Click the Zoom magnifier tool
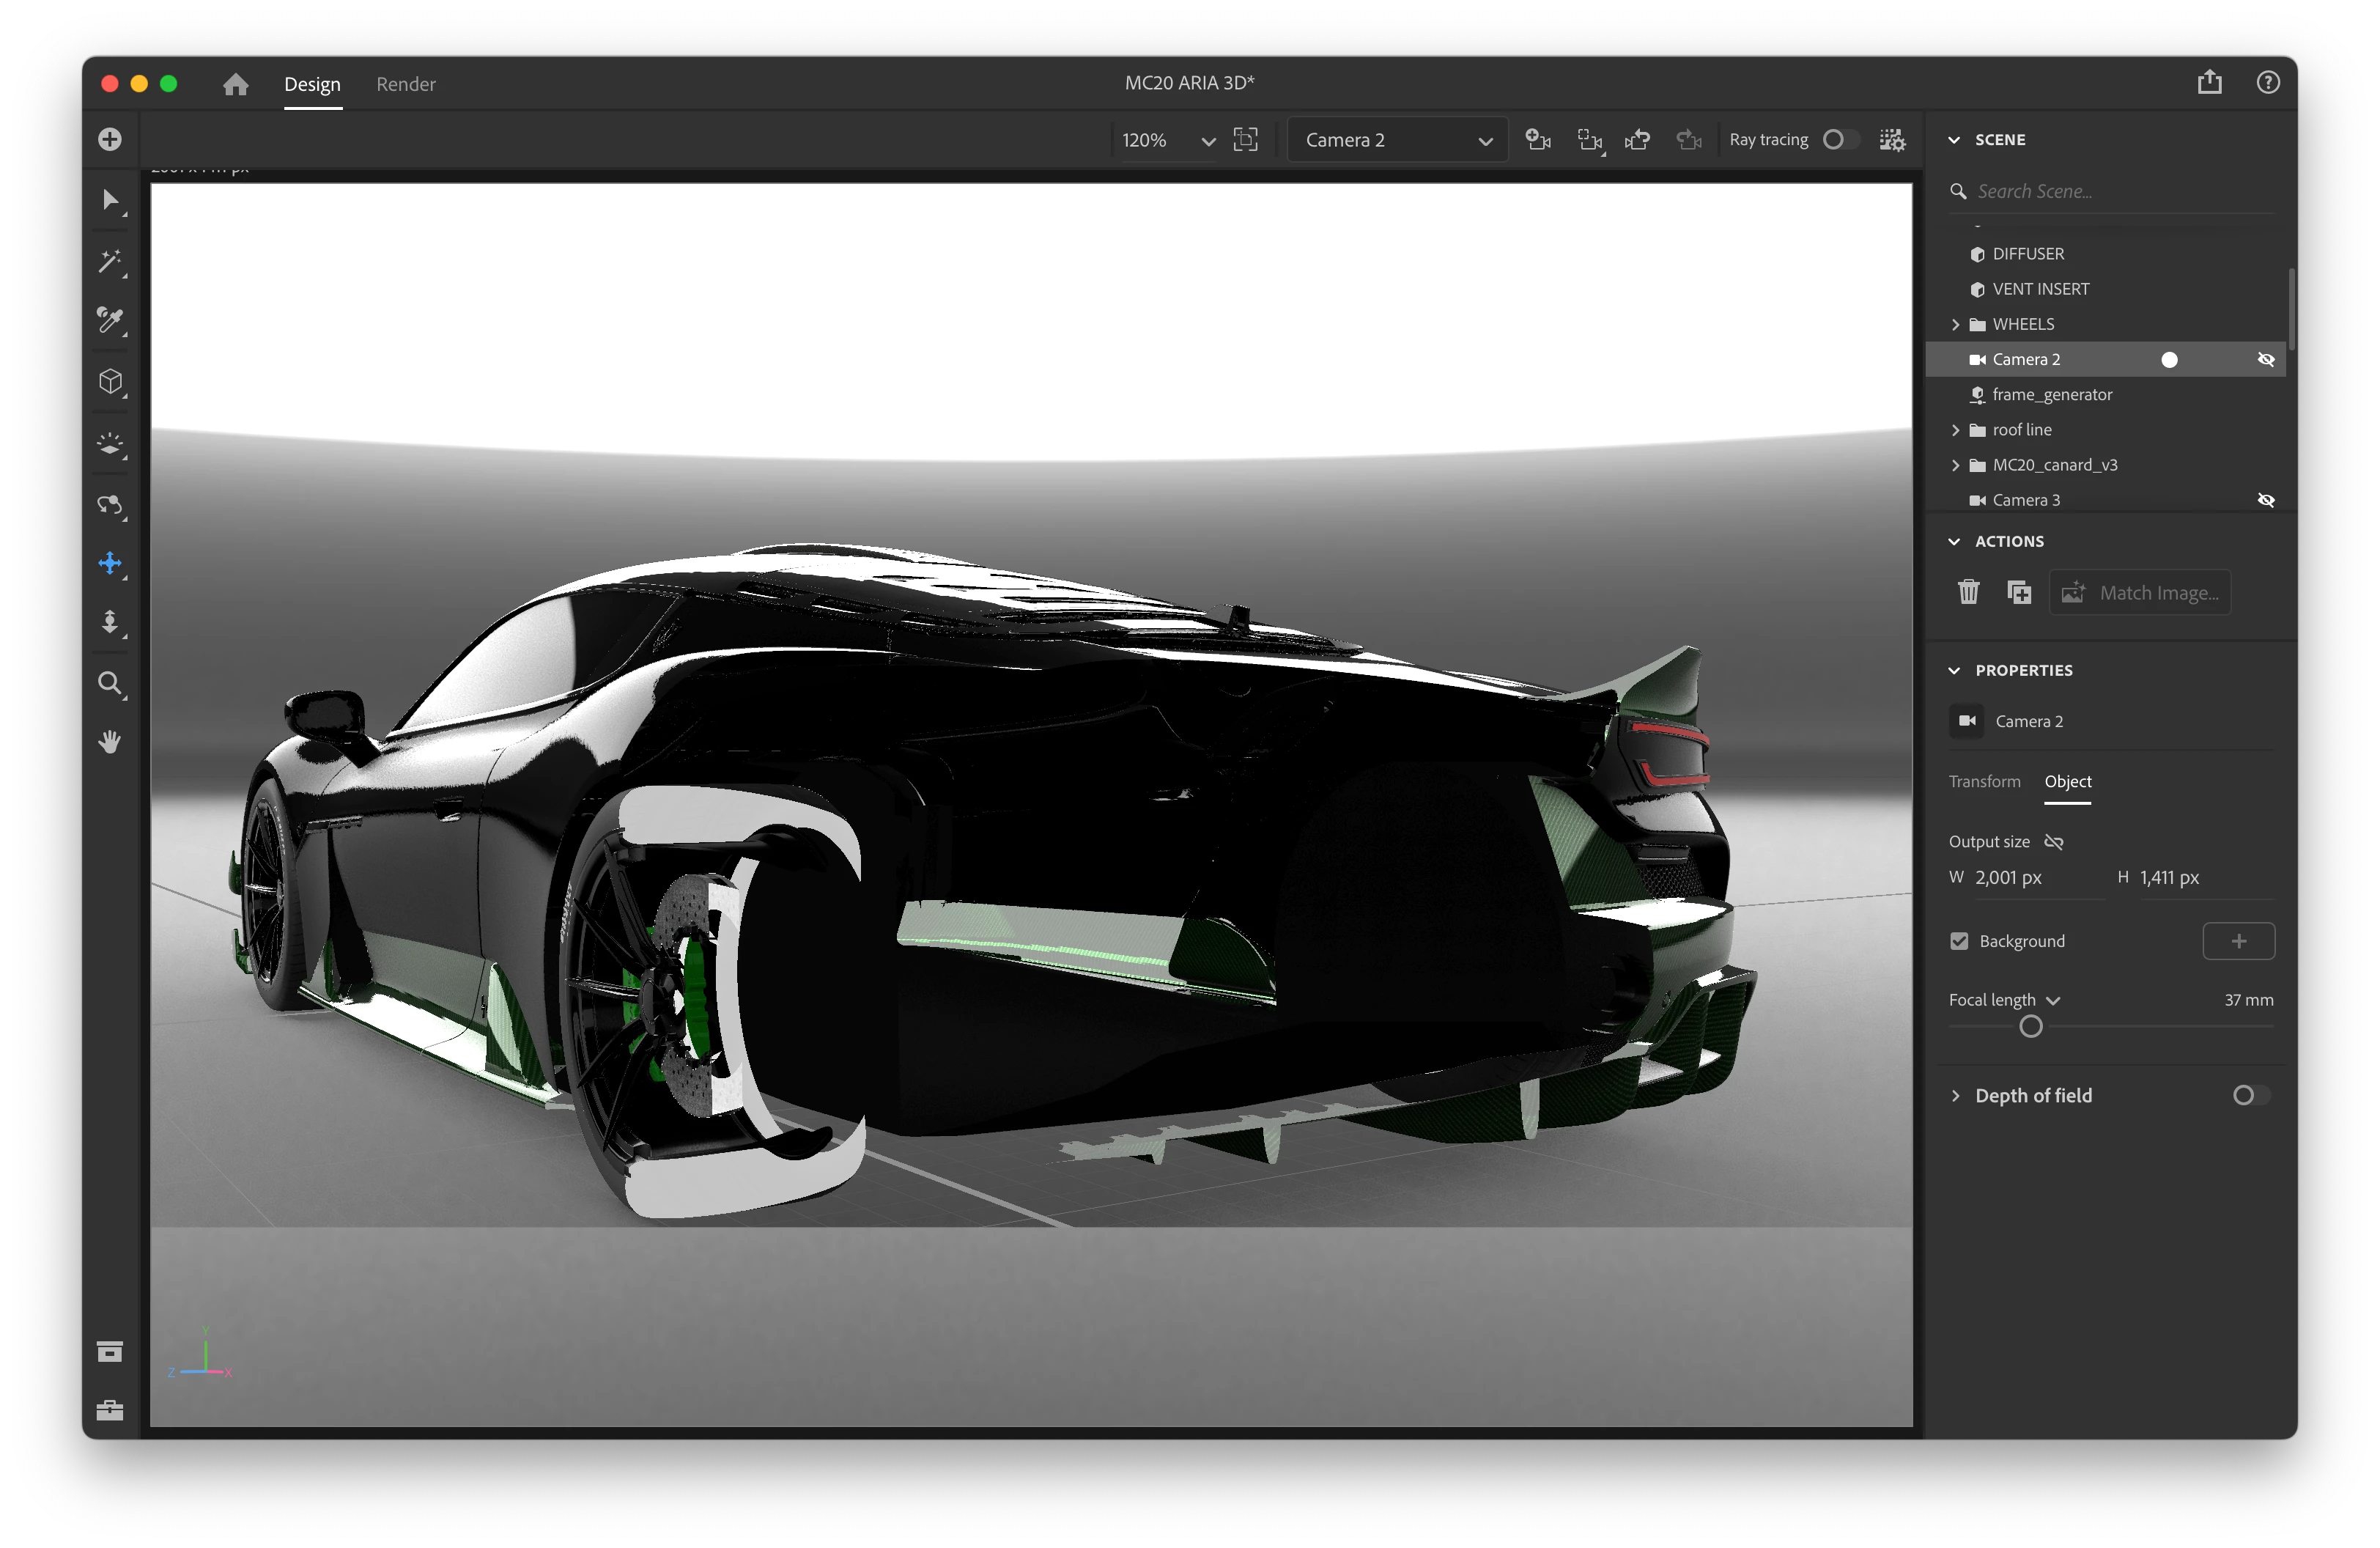 (110, 684)
